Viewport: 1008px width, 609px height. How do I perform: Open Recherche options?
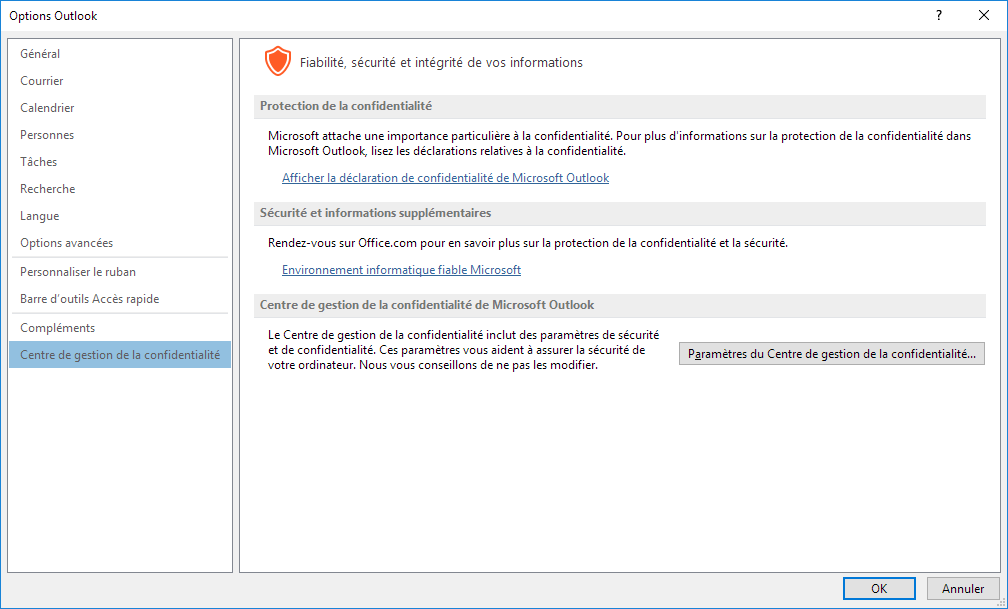point(120,189)
